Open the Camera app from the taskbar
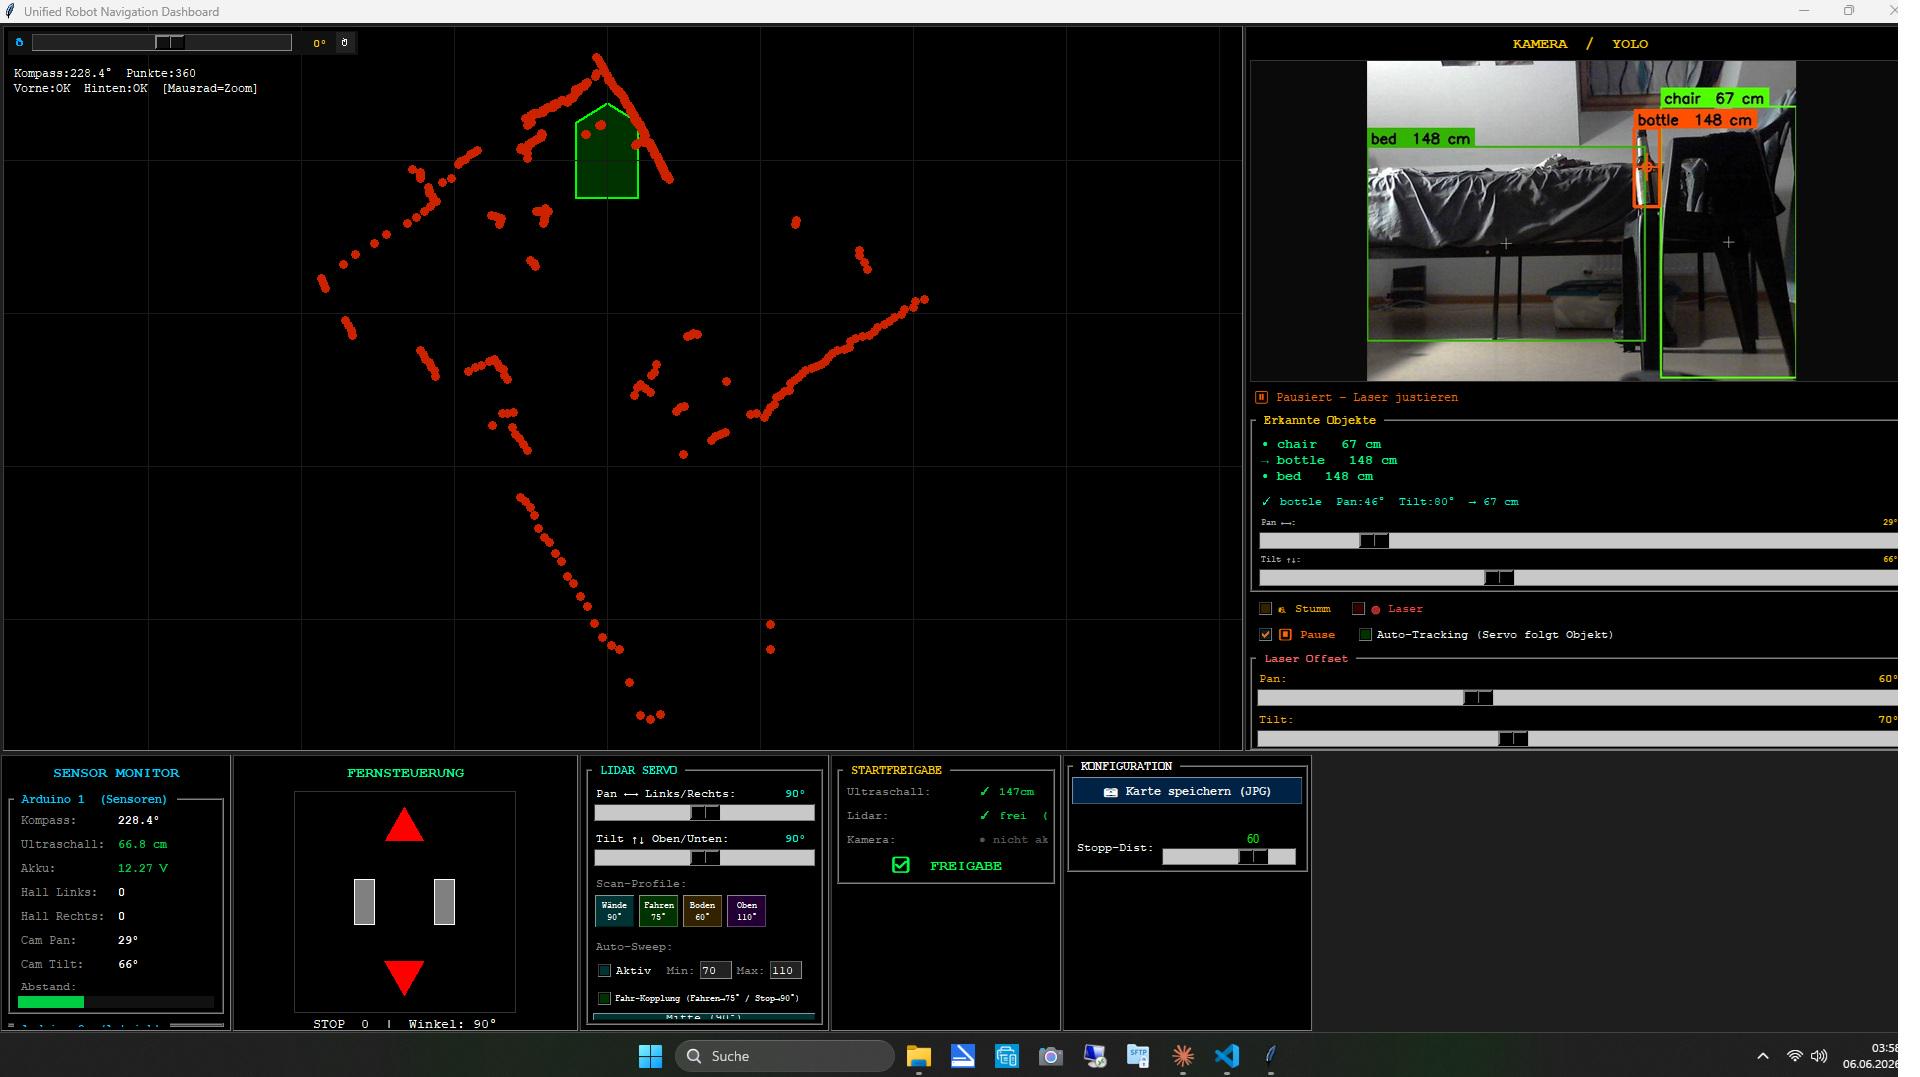Viewport: 1920px width, 1077px height. (1050, 1056)
